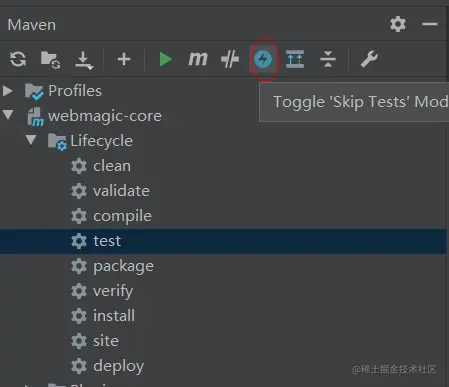Click Generate Sources and Update Folders icon
Image resolution: width=449 pixels, height=387 pixels.
point(50,60)
